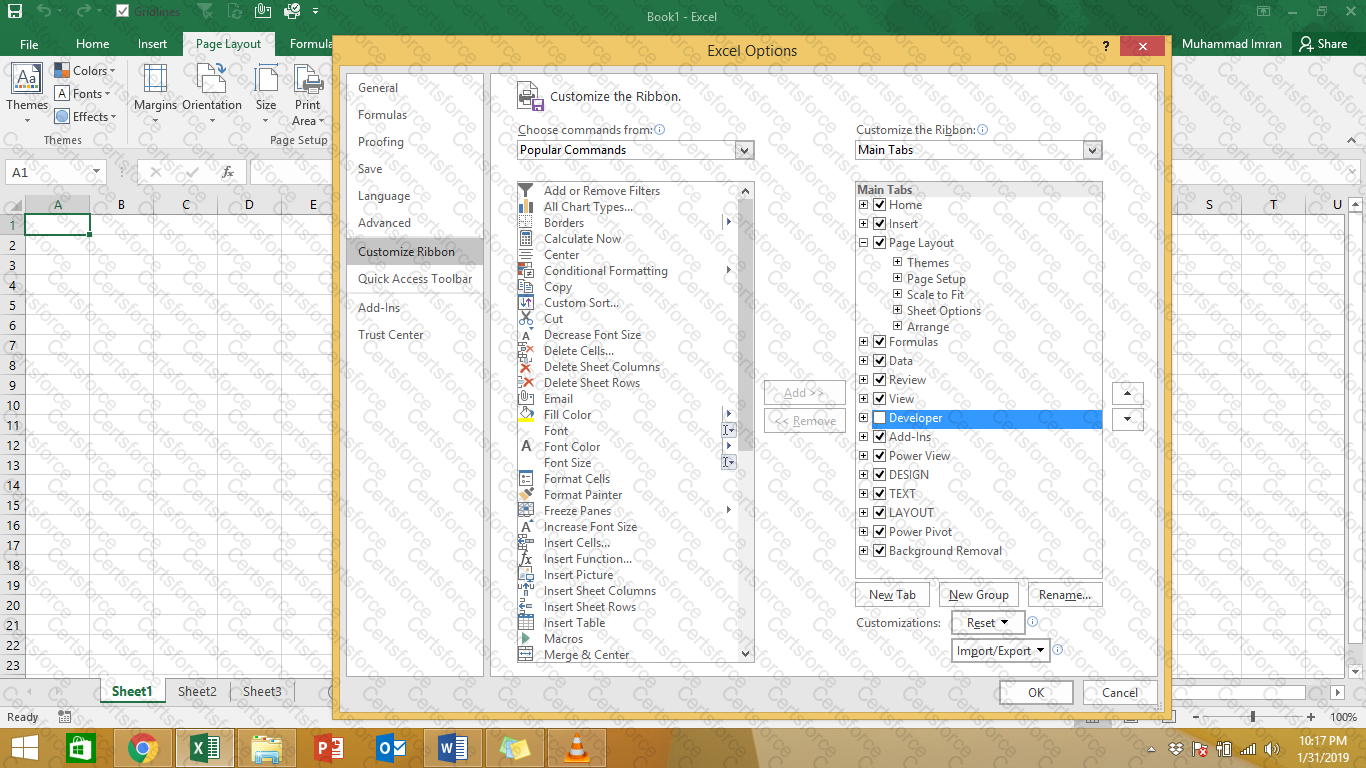
Task: Switch to the Sheet2 worksheet tab
Action: coord(197,692)
